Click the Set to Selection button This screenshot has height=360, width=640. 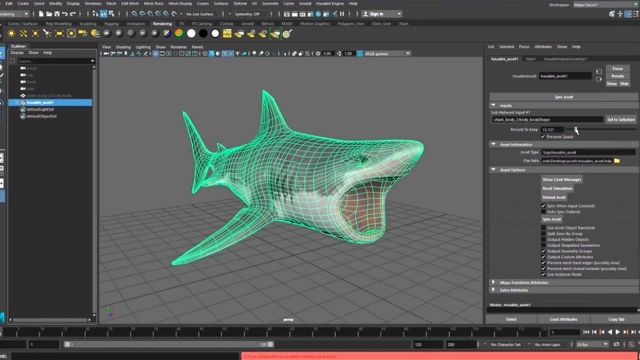click(621, 120)
